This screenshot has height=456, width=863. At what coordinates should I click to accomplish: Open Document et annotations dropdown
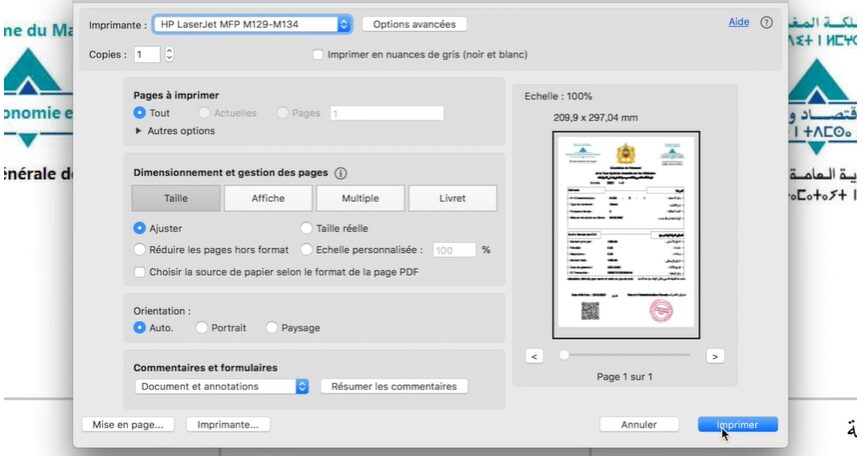click(222, 386)
